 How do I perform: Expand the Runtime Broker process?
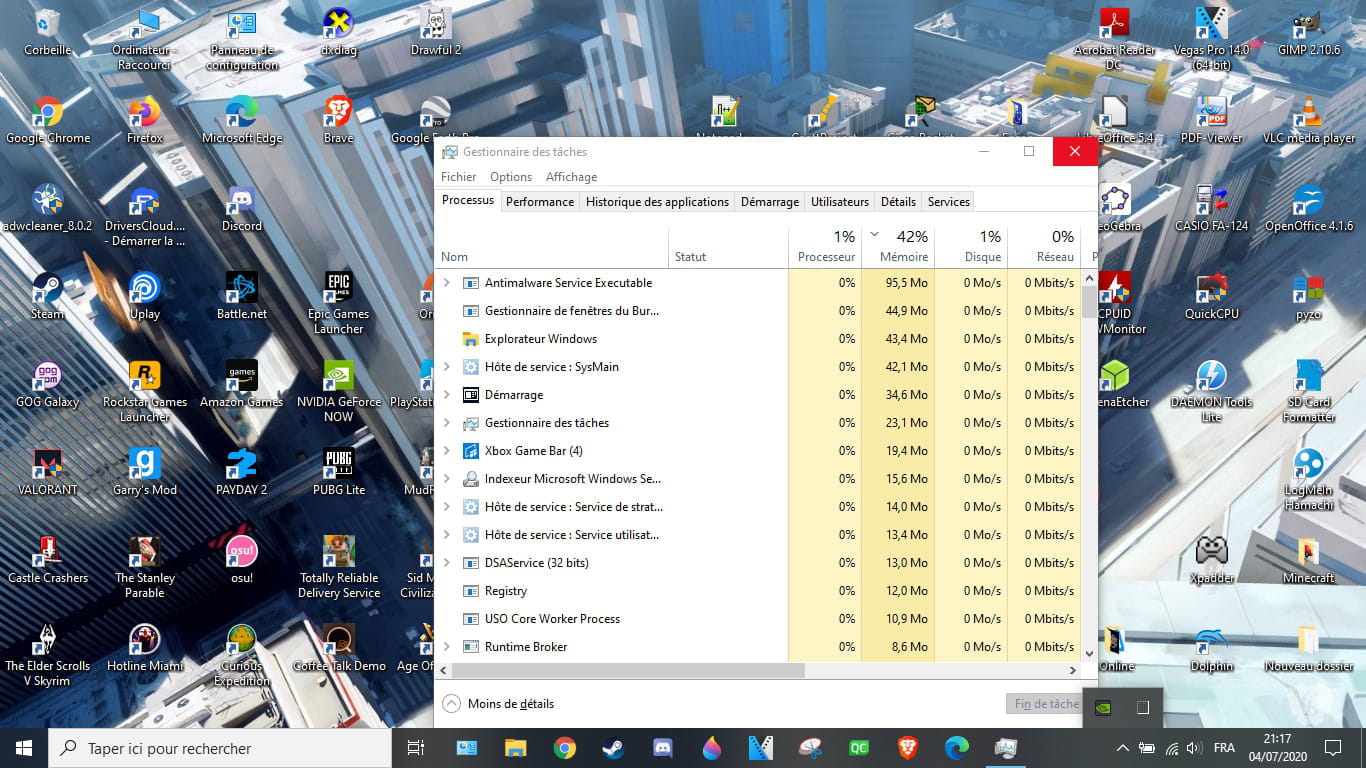coord(447,647)
